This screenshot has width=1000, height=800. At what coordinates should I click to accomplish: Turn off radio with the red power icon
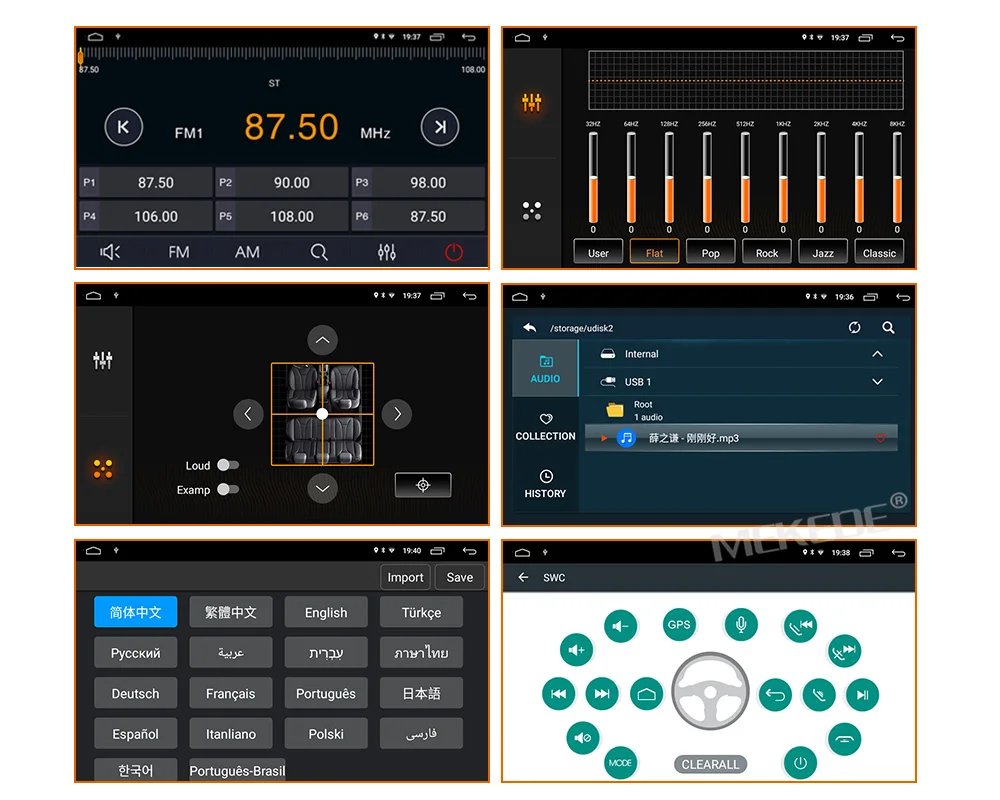pos(453,252)
